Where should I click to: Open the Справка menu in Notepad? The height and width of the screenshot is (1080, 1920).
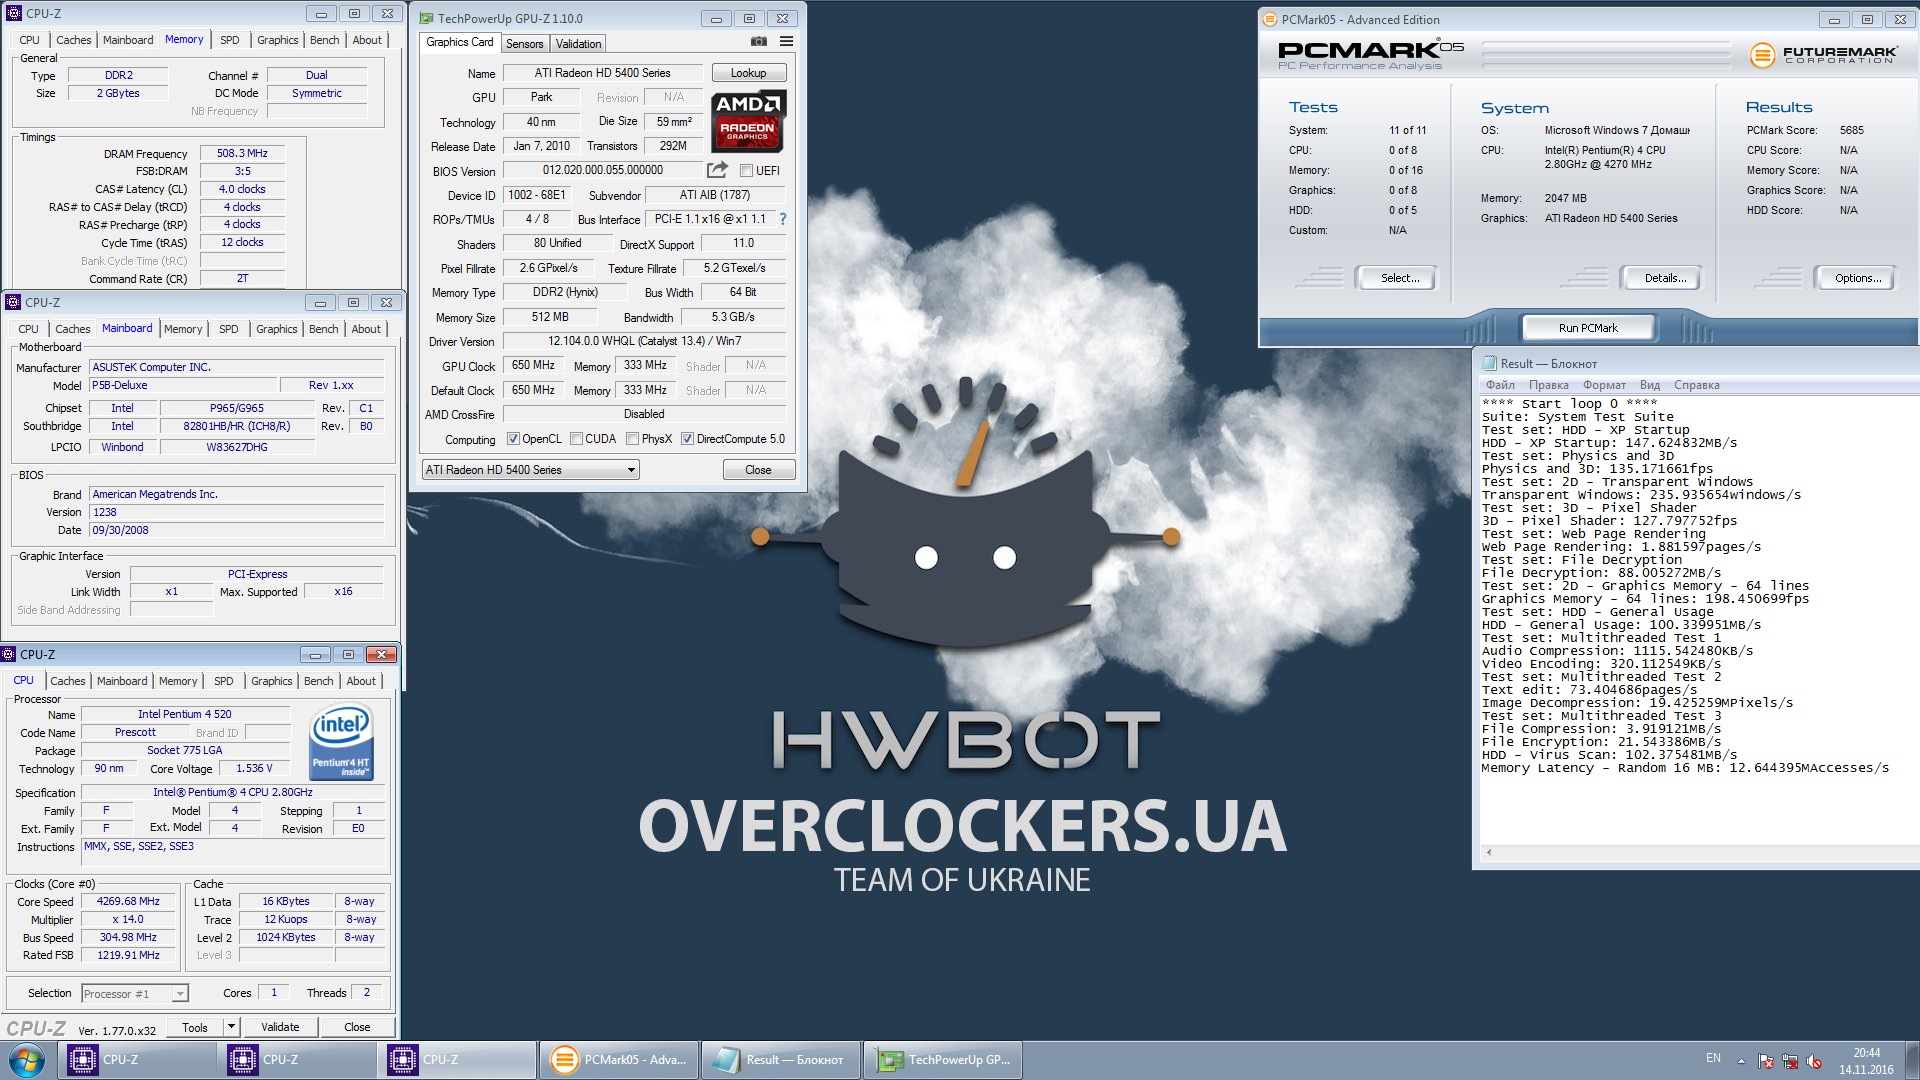1696,385
